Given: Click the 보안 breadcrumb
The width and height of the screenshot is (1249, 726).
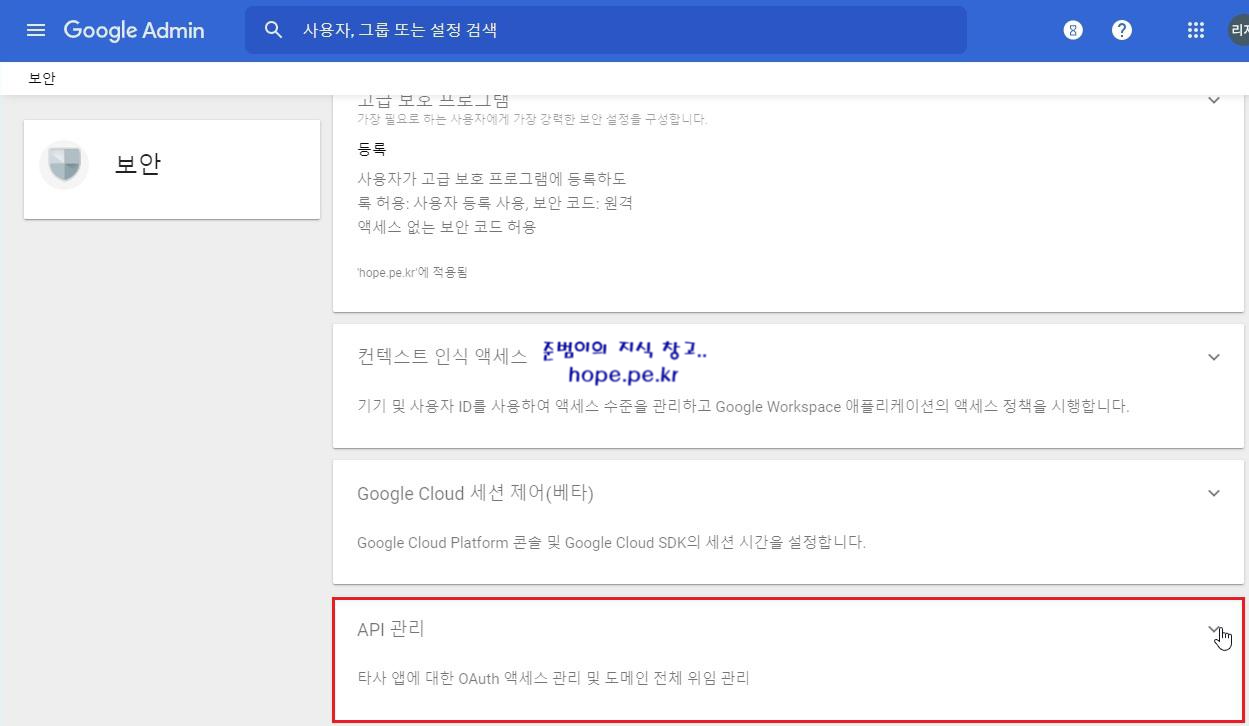Looking at the screenshot, I should (x=42, y=78).
